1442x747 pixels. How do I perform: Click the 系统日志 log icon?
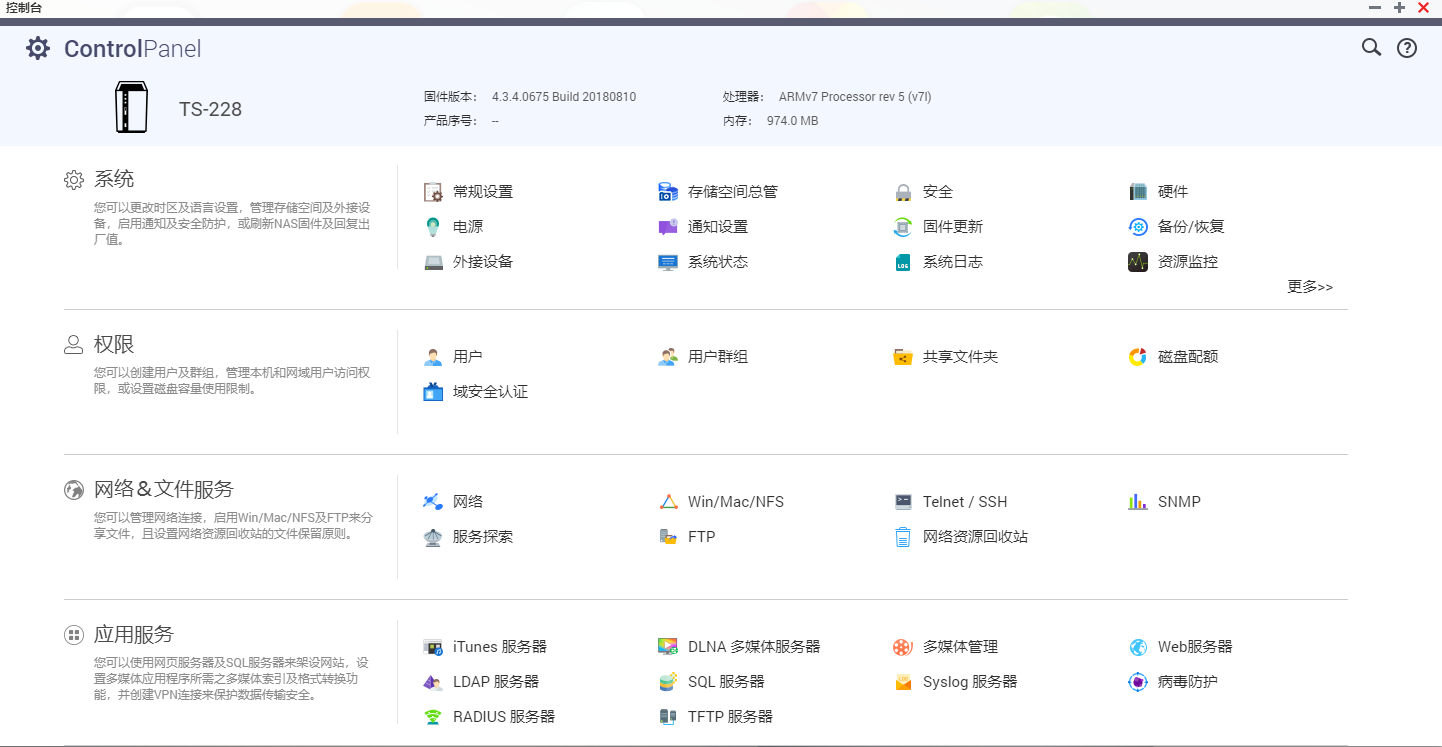(903, 262)
